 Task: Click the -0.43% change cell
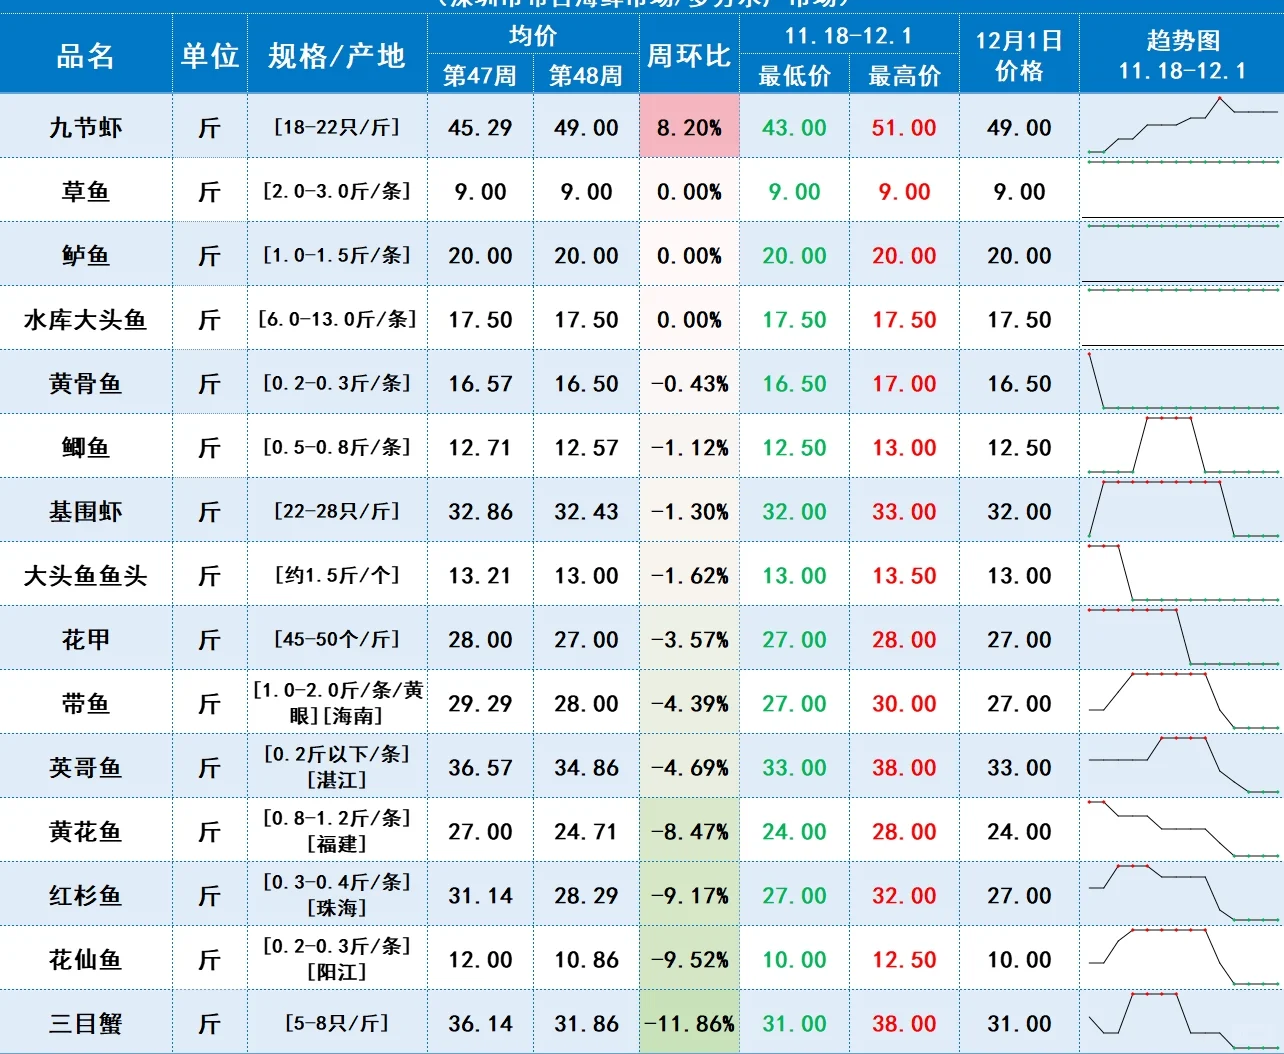click(x=689, y=384)
